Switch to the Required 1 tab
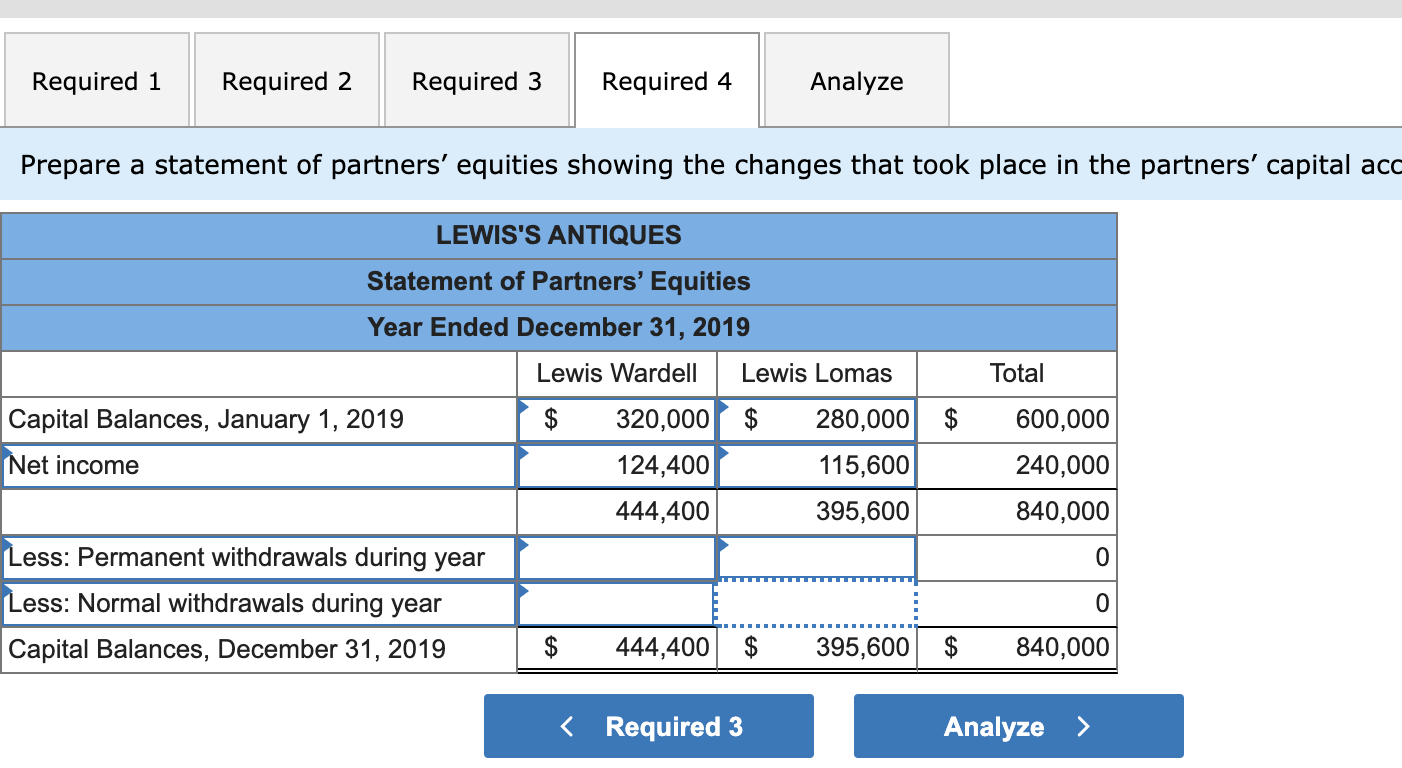 [96, 81]
